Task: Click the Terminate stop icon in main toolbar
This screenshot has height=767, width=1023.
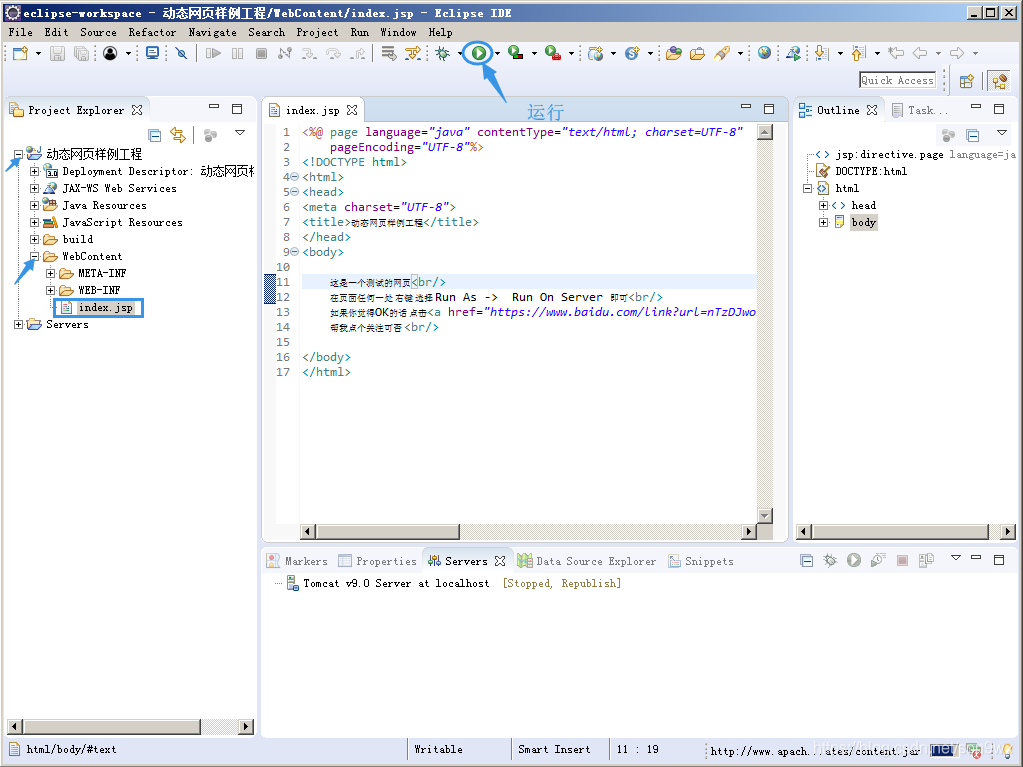Action: [261, 53]
